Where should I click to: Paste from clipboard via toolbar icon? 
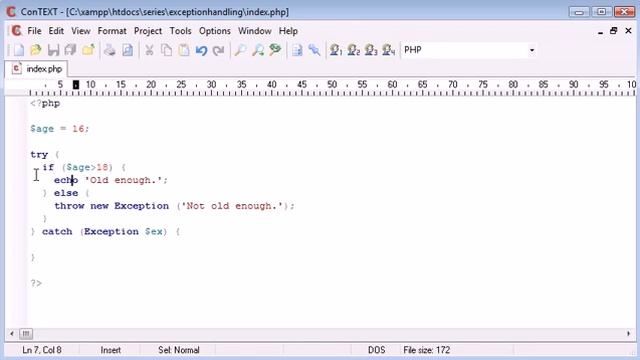(x=184, y=50)
